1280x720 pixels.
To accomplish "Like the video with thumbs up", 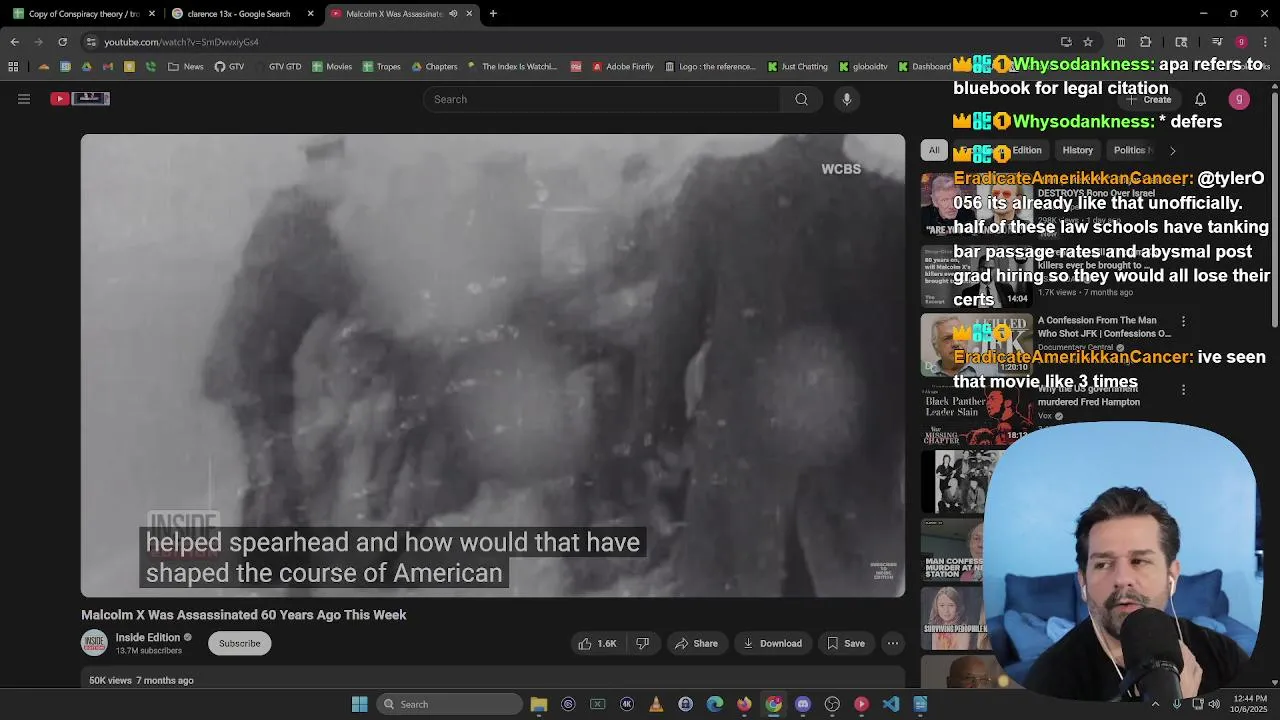I will [596, 643].
